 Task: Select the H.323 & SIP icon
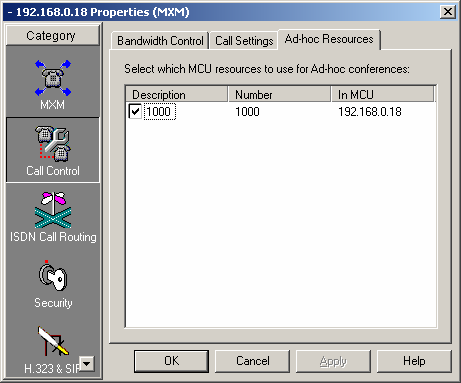[53, 341]
